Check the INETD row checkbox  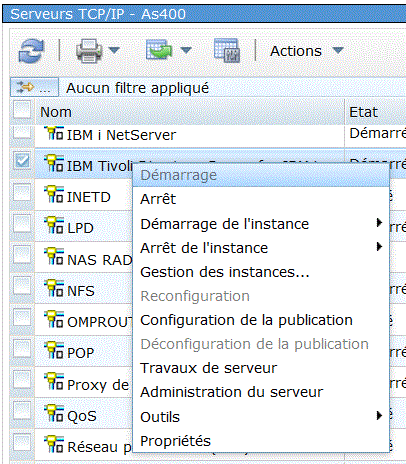[22, 192]
